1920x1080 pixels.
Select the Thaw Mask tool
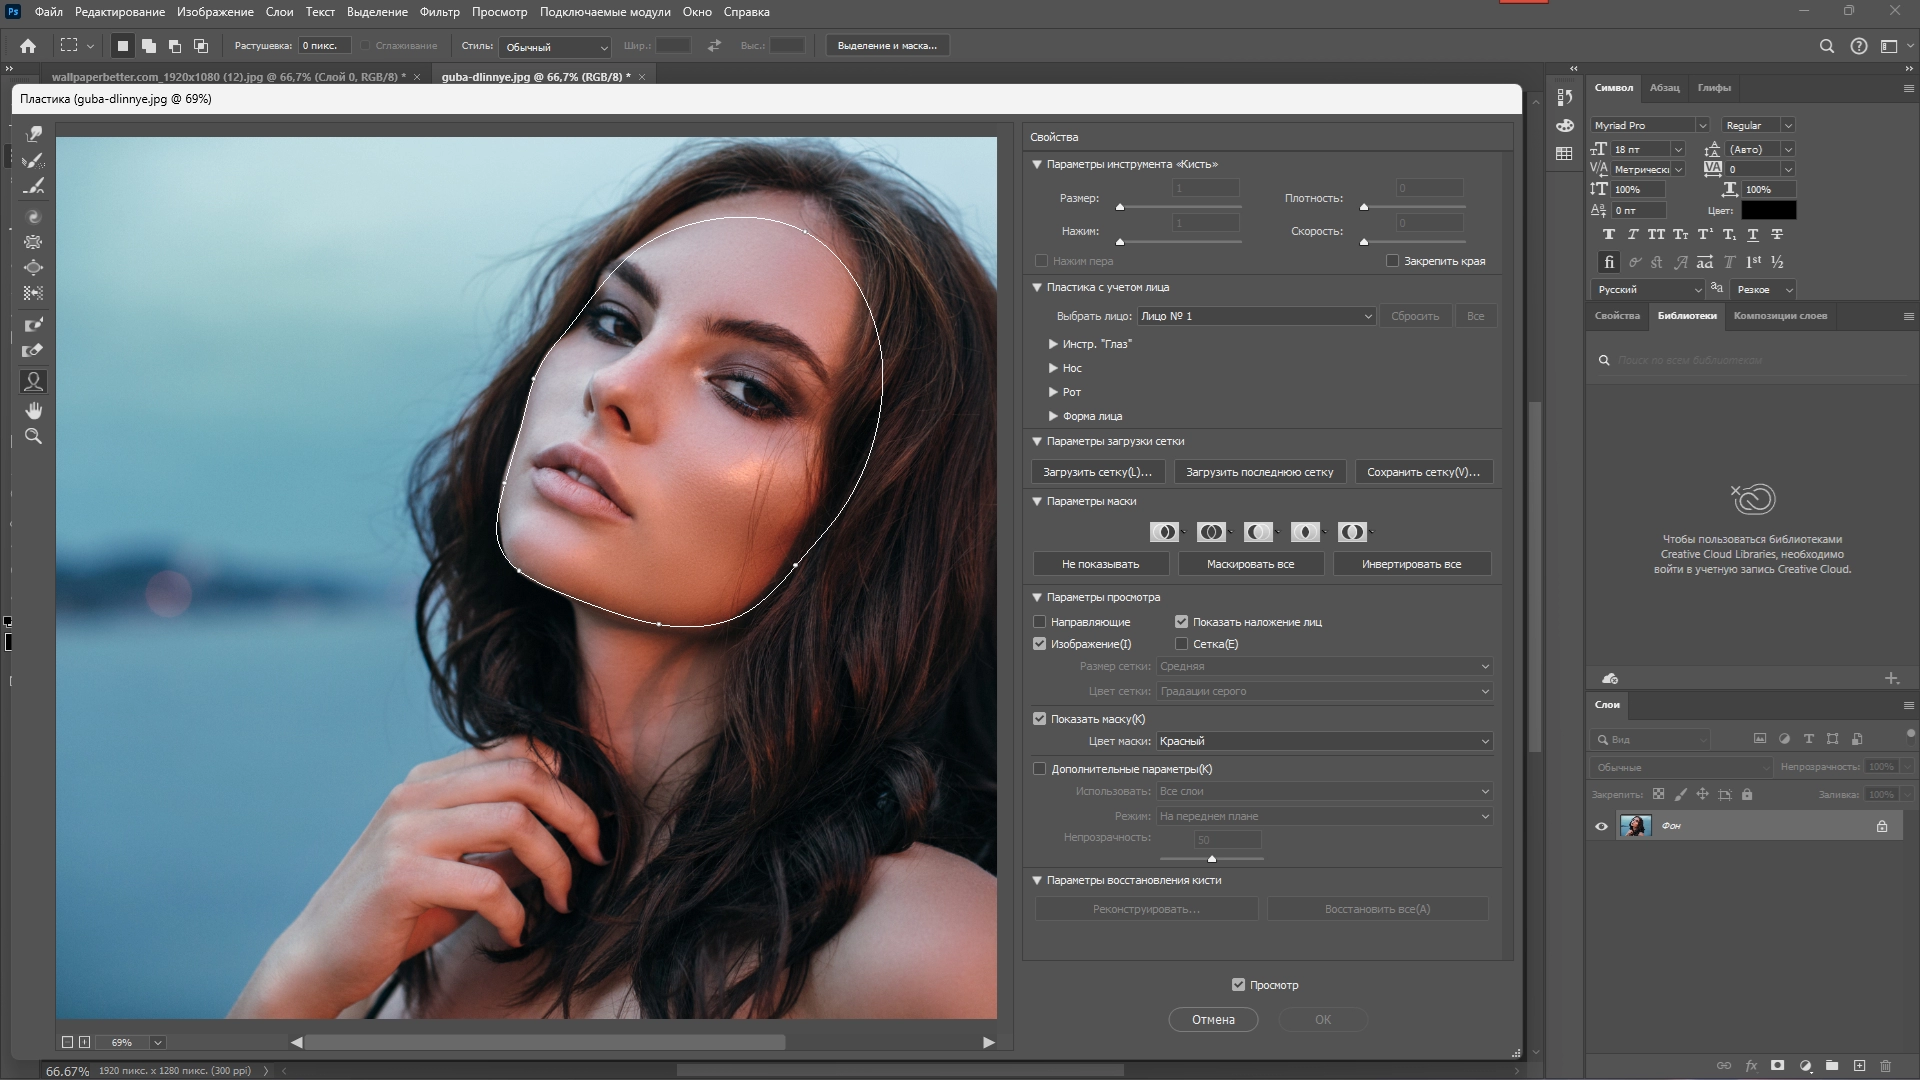click(33, 351)
